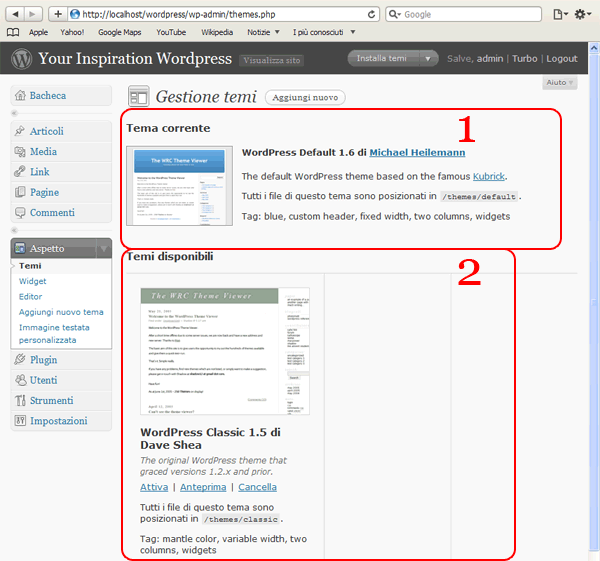Open the page menu icon in browser toolbar
The width and height of the screenshot is (600, 561).
[x=560, y=15]
